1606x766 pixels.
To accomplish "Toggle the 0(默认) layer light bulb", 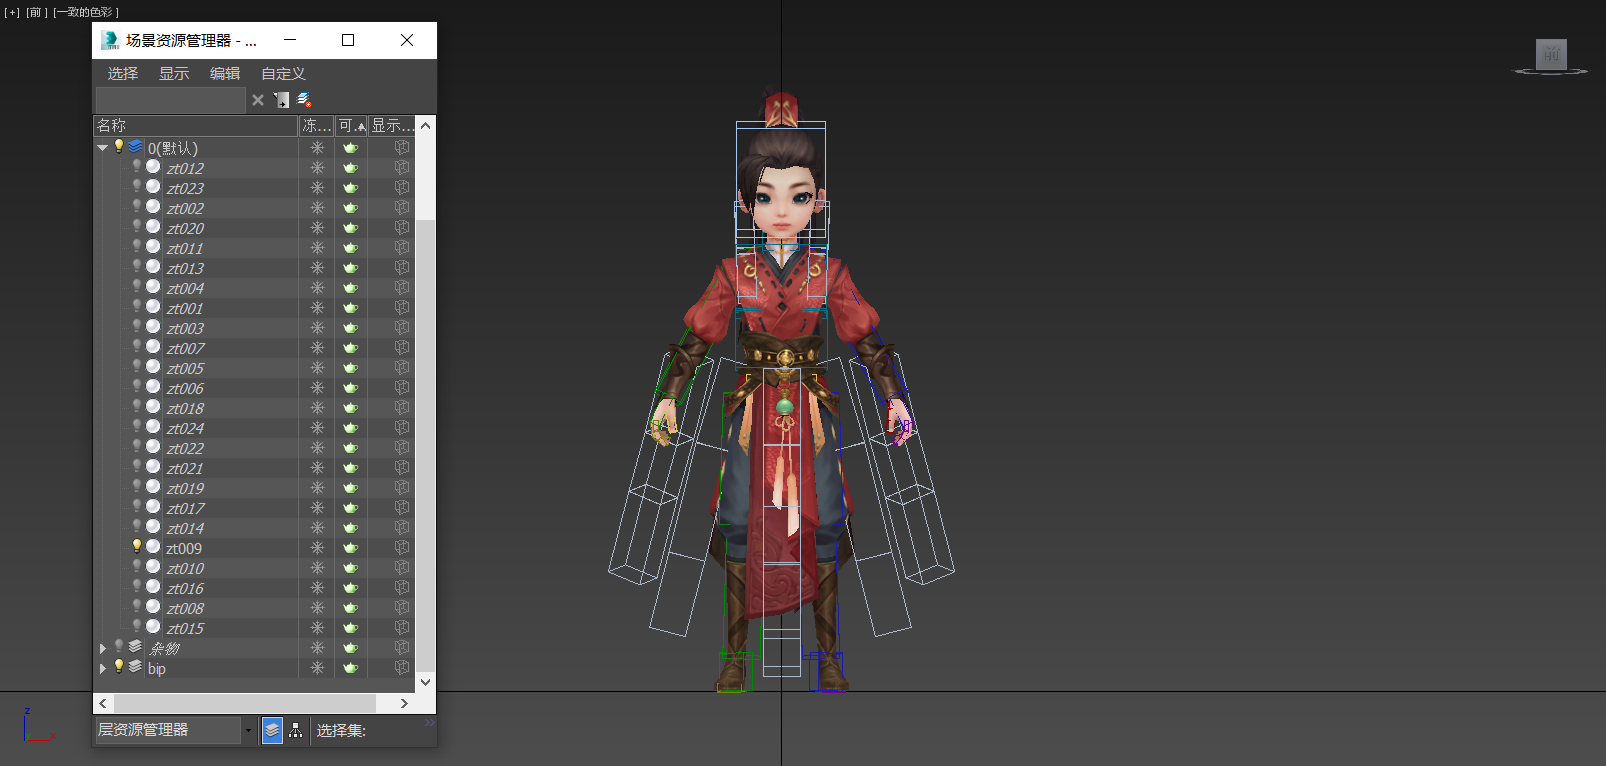I will [119, 147].
